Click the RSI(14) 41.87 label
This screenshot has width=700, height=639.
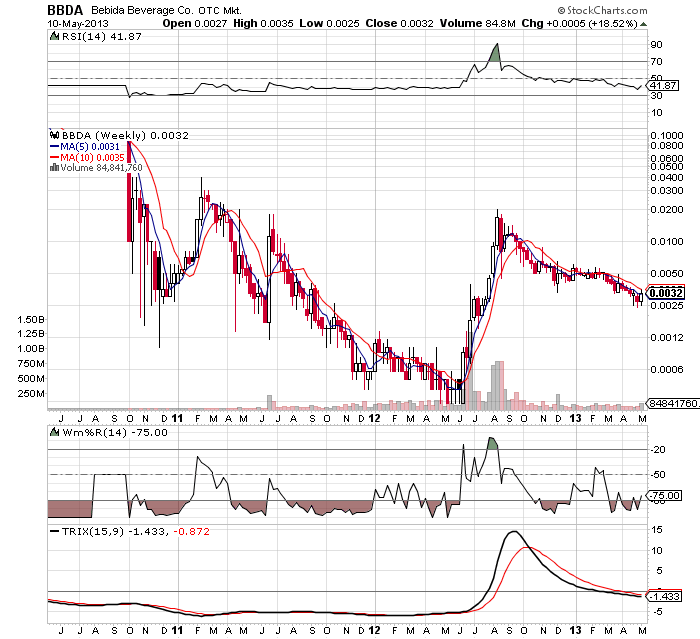tap(101, 37)
